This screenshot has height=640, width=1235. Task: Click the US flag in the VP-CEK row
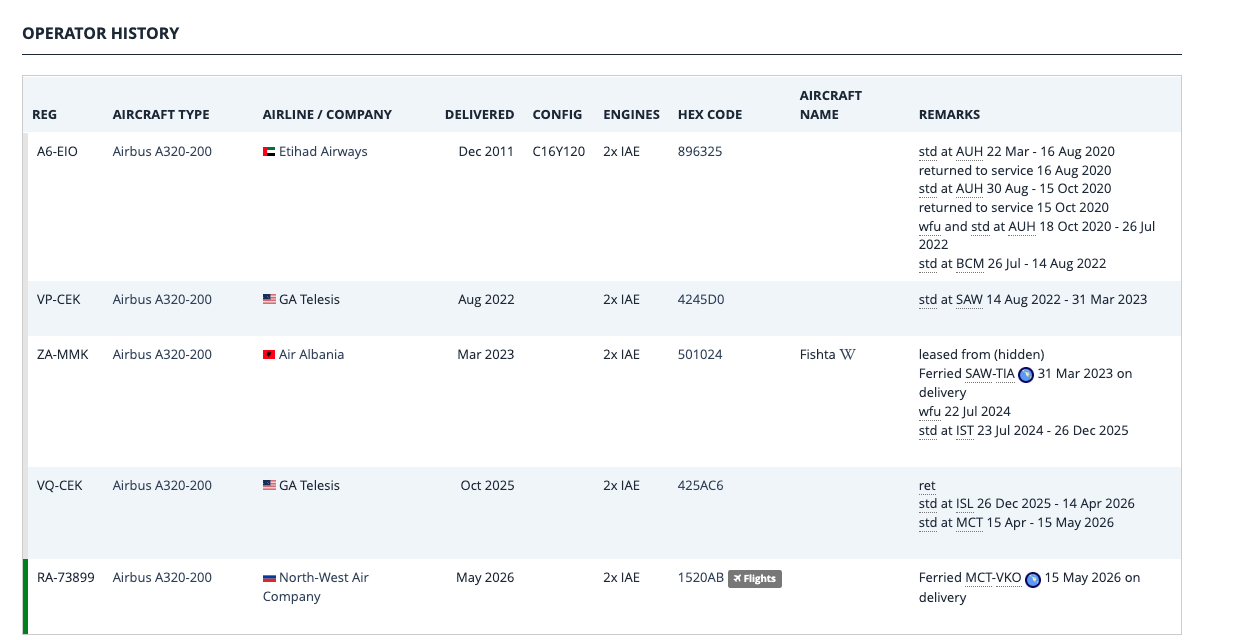(269, 299)
